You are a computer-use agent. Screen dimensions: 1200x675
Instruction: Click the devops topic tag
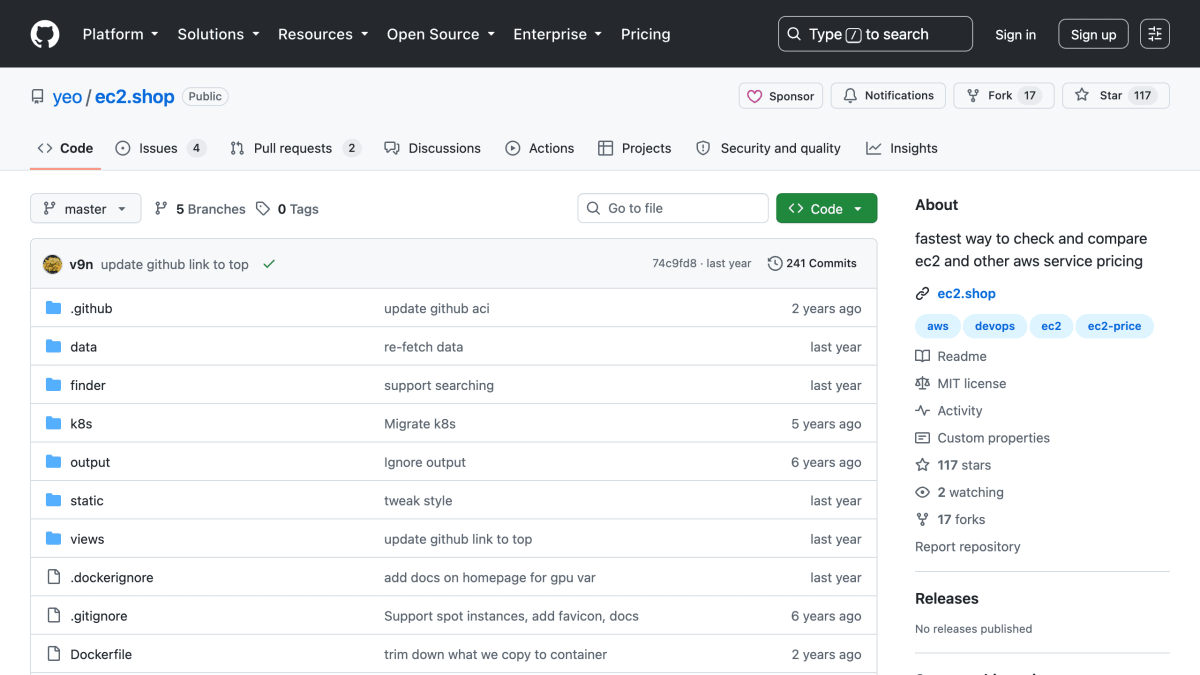(995, 326)
